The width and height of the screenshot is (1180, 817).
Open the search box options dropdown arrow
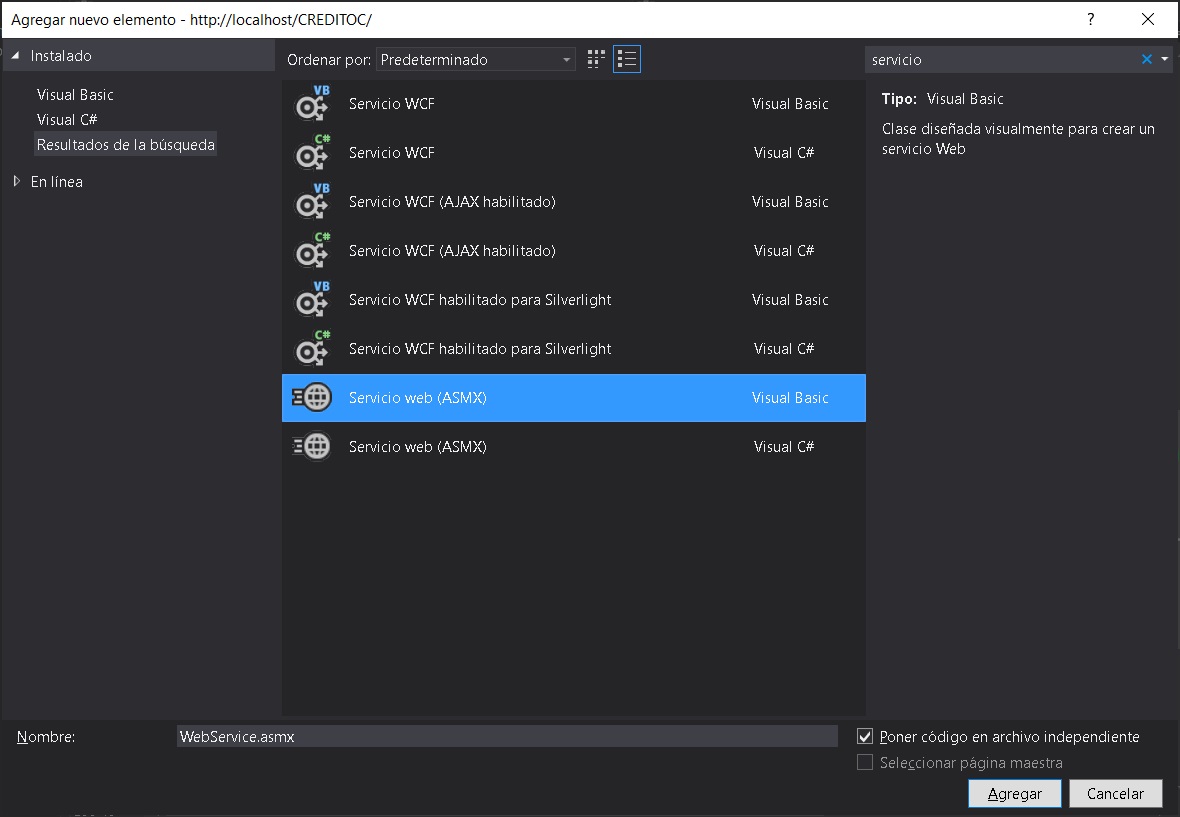[1165, 59]
